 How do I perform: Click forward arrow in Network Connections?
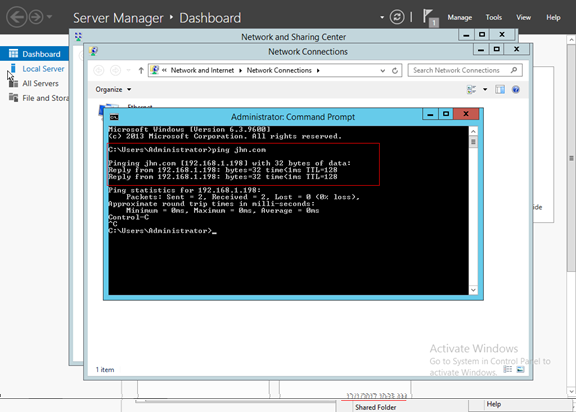click(115, 70)
